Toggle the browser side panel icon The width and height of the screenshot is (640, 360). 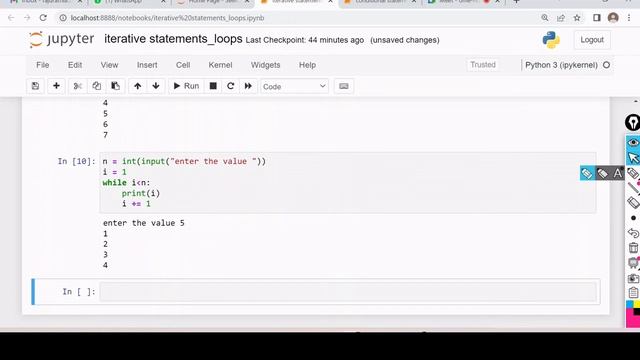point(597,18)
